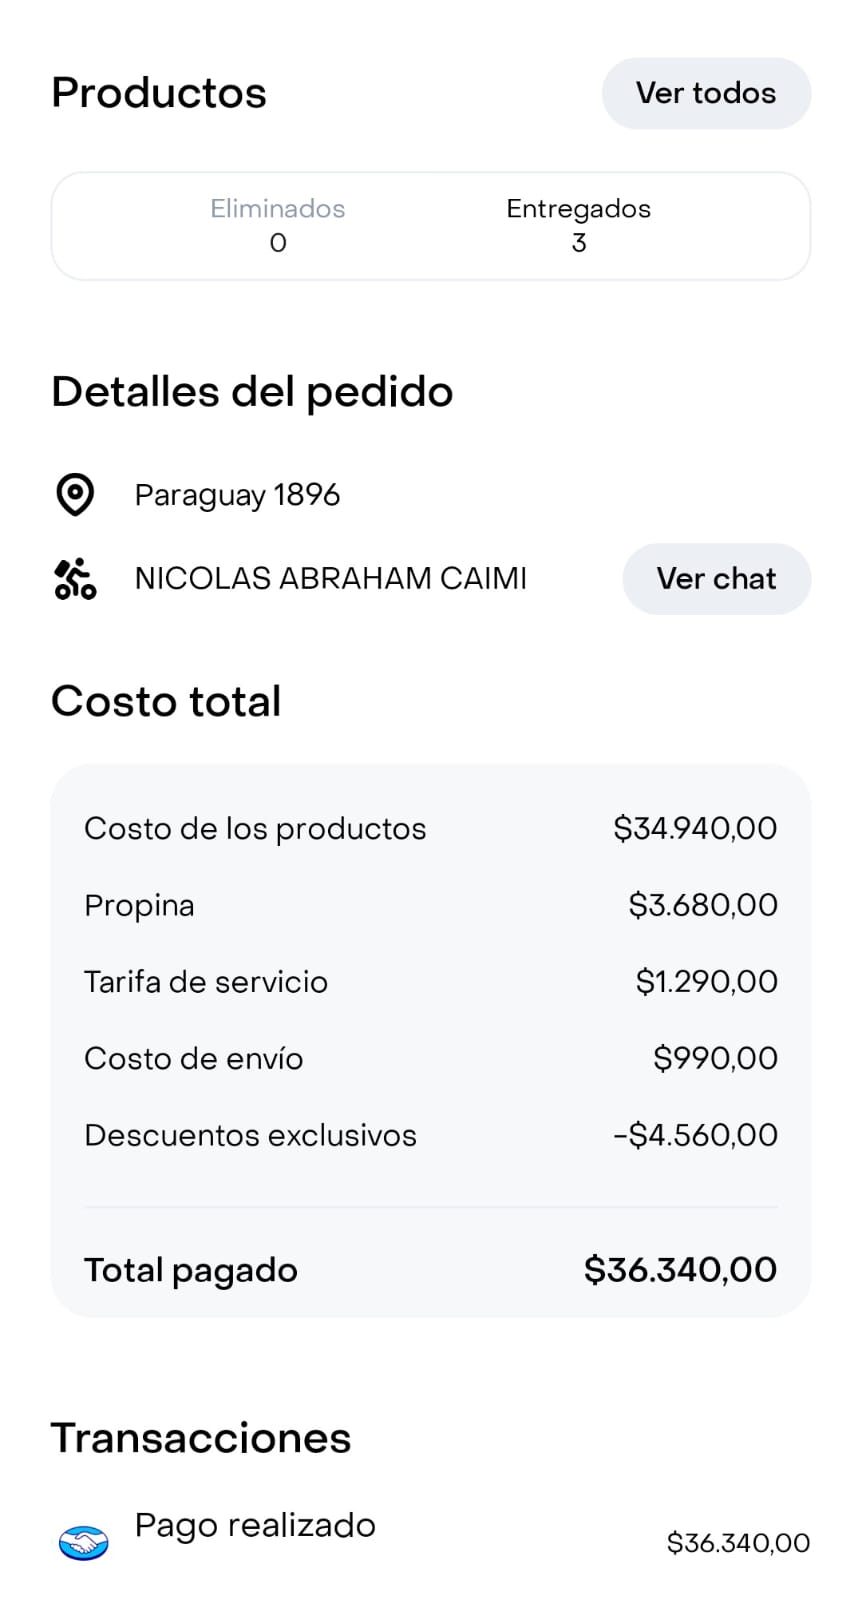The height and width of the screenshot is (1600, 862).
Task: Select the Eliminados products counter
Action: coord(277,225)
